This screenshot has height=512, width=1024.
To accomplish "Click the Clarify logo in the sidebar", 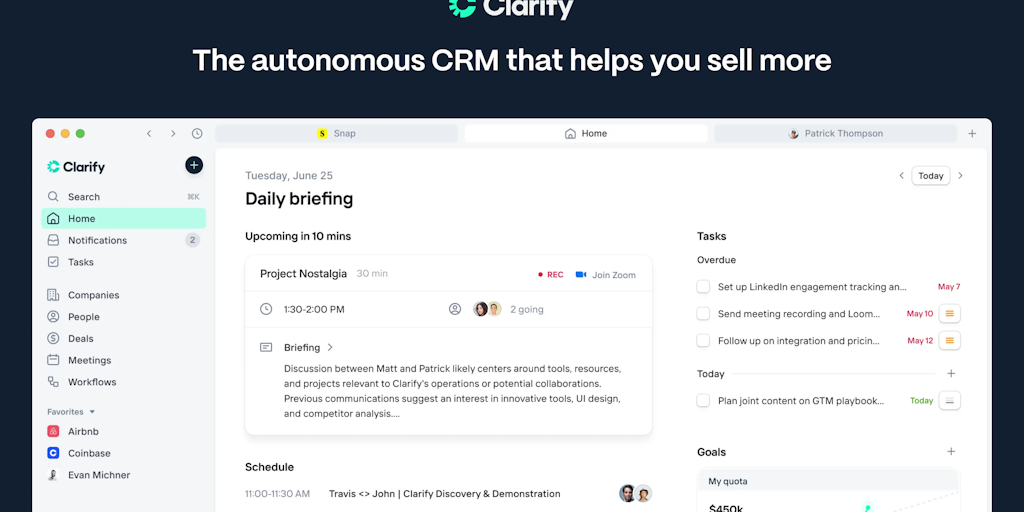I will click(76, 167).
